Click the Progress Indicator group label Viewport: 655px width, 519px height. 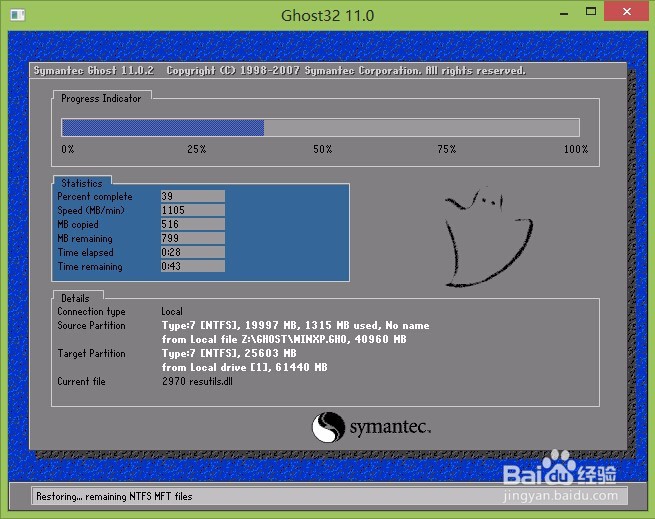tap(101, 99)
